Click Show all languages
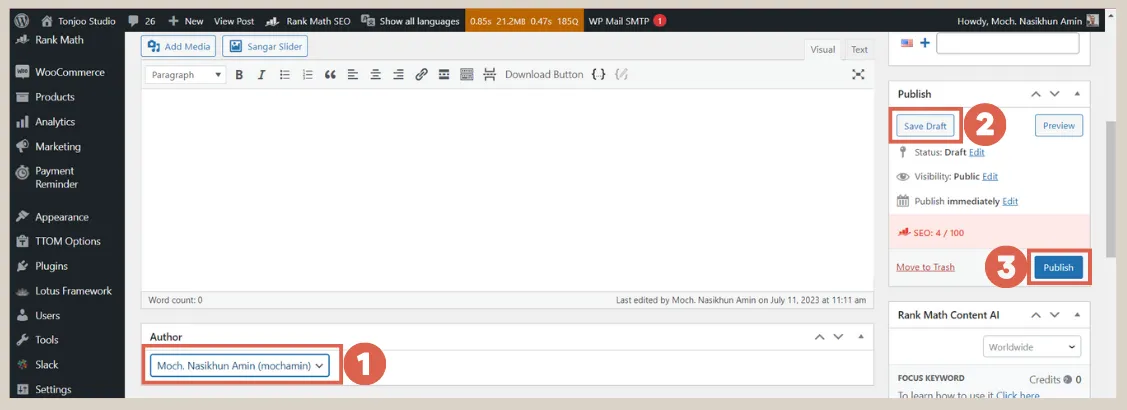The height and width of the screenshot is (410, 1127). pos(410,21)
